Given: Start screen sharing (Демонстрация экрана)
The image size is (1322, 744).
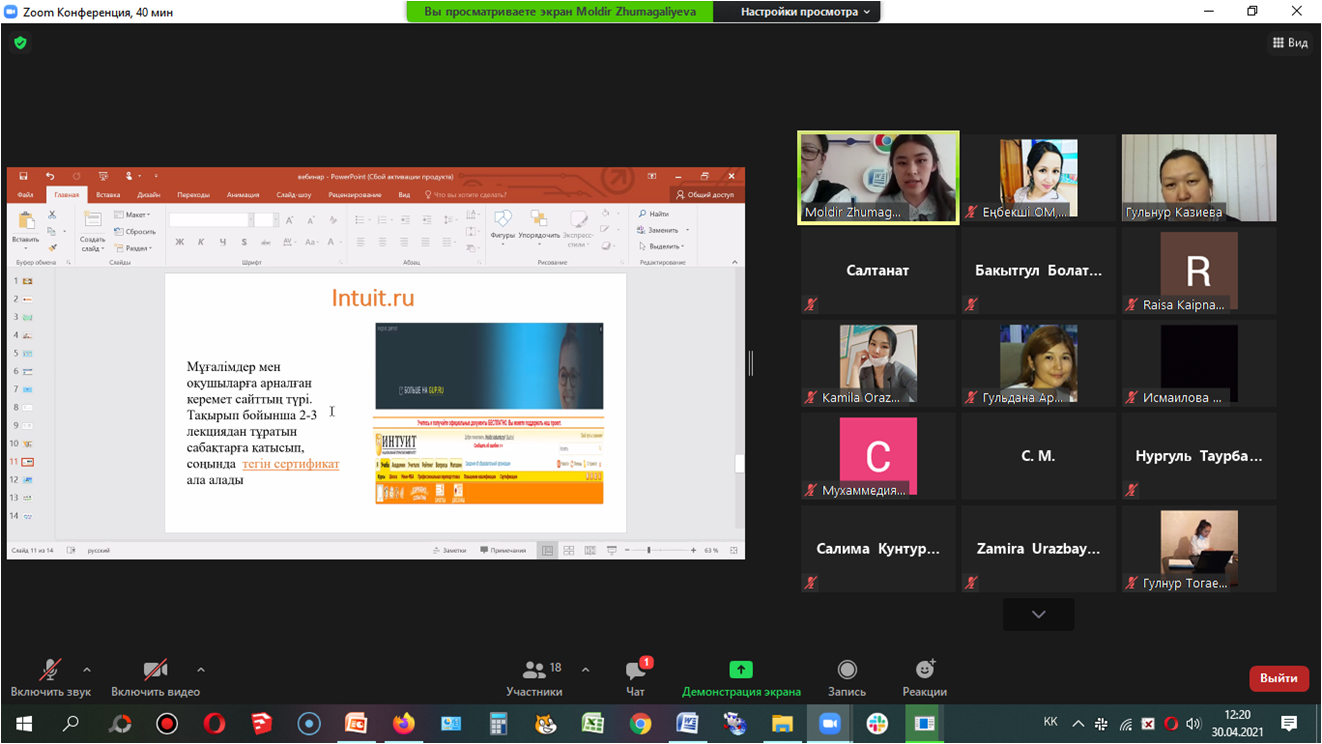Looking at the screenshot, I should coord(740,677).
